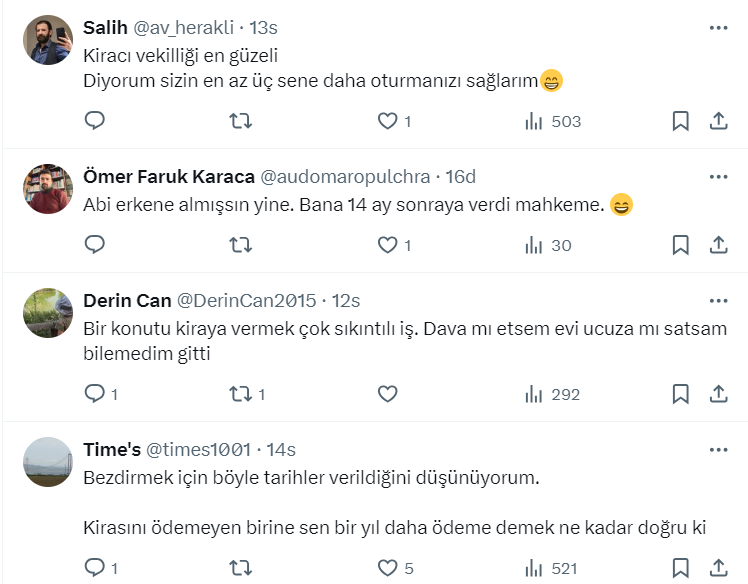
Task: Like Derin Can's tweet
Action: [387, 394]
